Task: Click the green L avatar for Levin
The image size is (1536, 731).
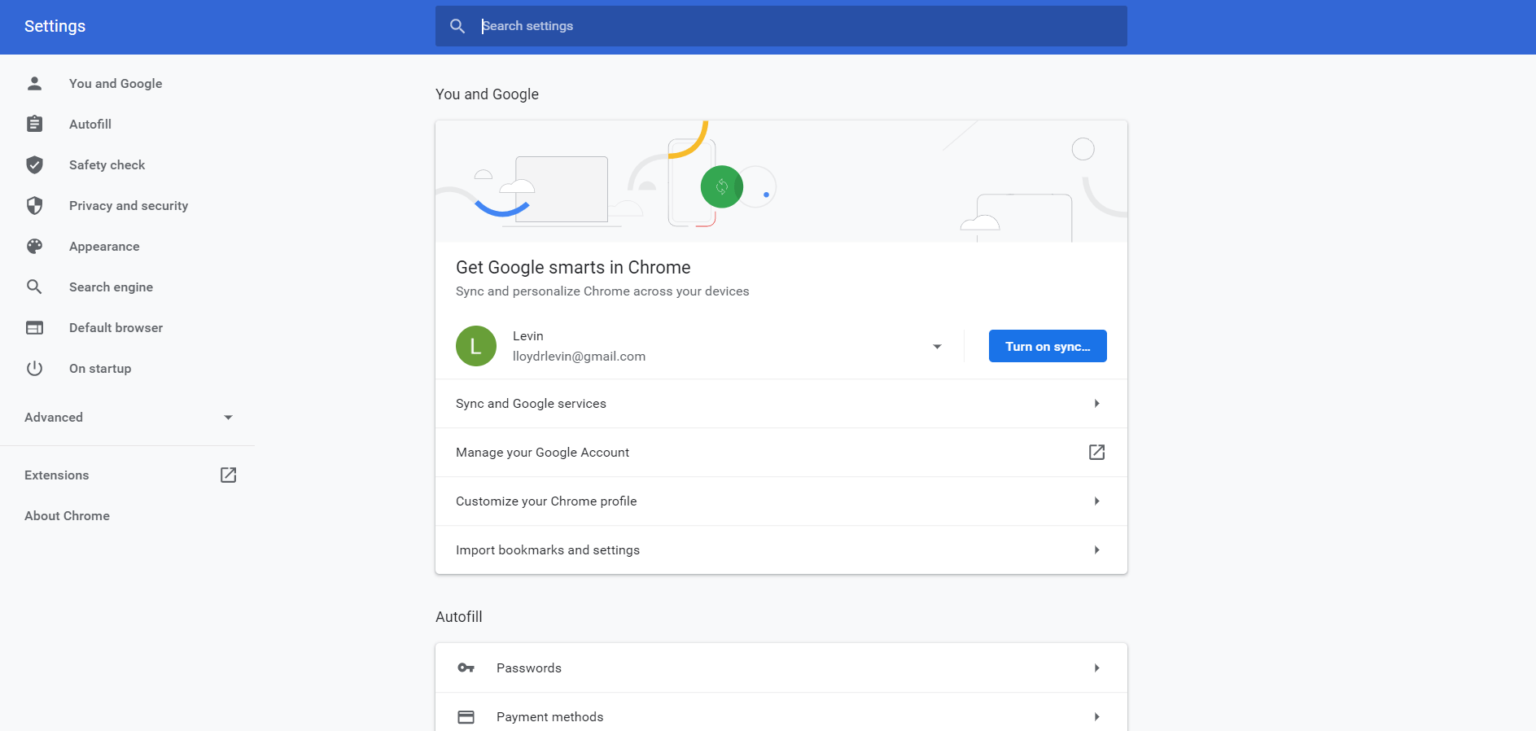Action: (x=476, y=346)
